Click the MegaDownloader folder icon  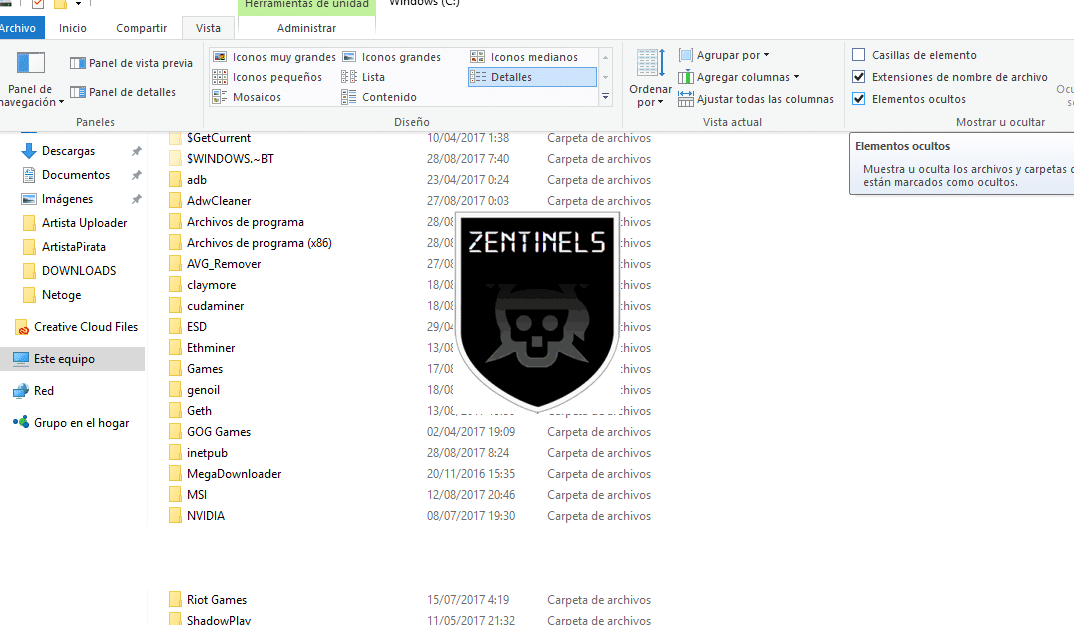[x=175, y=474]
